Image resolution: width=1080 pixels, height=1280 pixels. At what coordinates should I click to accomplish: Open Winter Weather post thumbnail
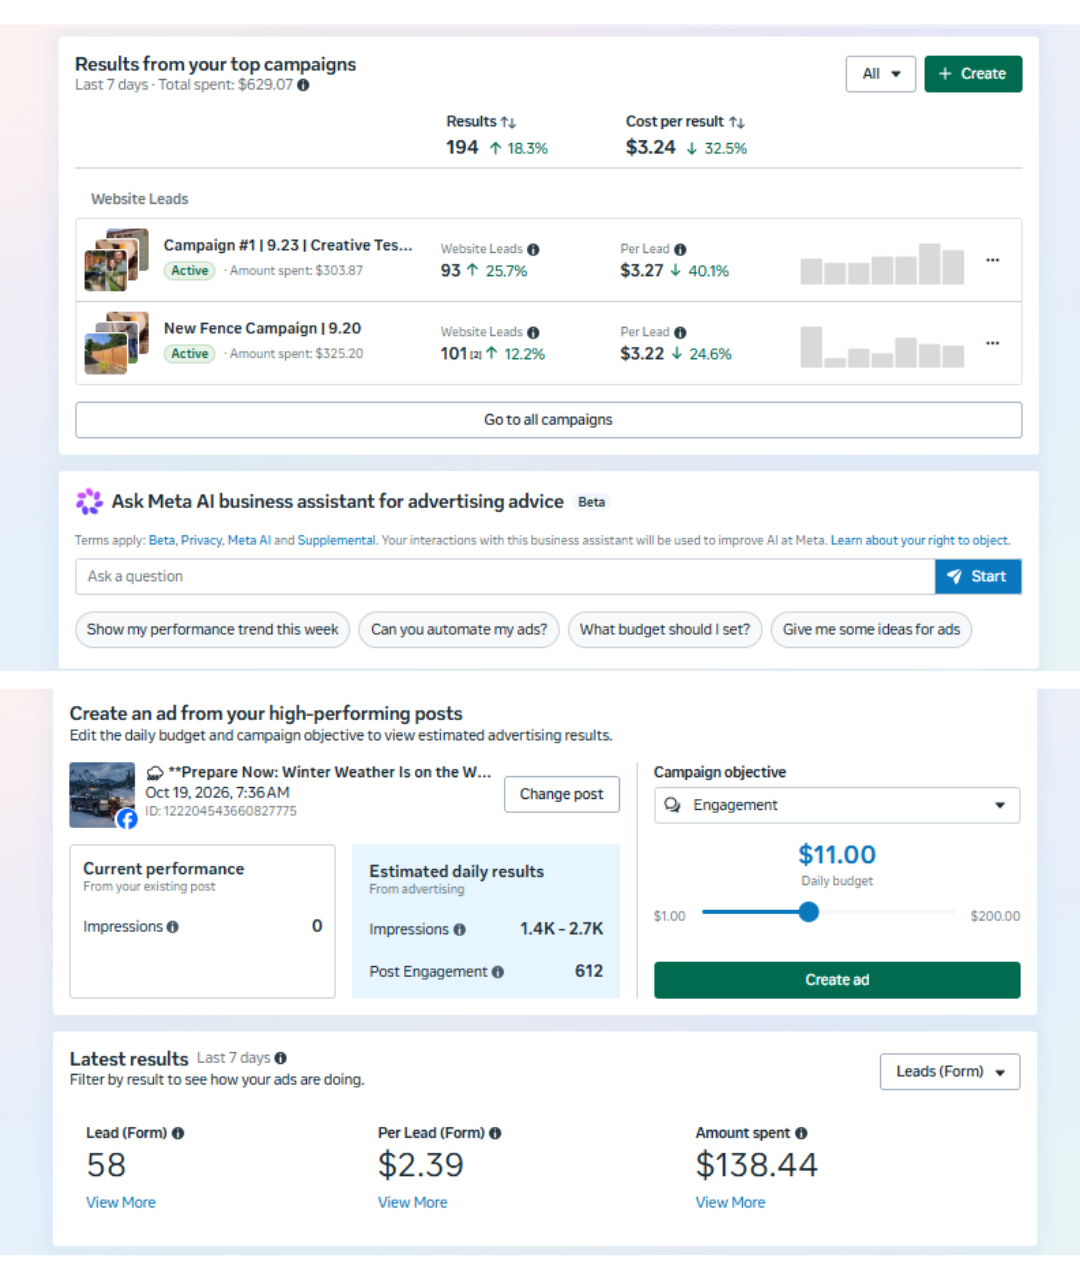click(x=102, y=795)
